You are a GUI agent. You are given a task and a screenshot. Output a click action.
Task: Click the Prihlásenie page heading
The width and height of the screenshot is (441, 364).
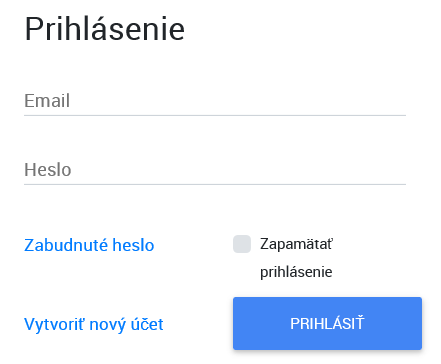[105, 29]
